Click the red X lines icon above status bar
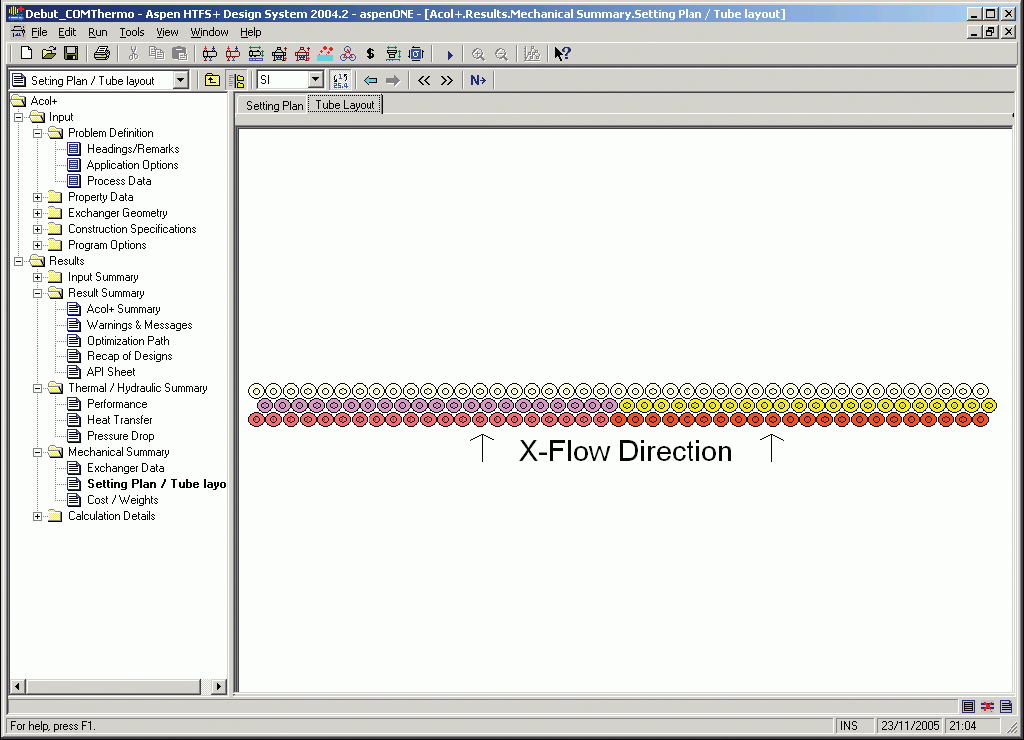The width and height of the screenshot is (1024, 740). click(x=987, y=706)
